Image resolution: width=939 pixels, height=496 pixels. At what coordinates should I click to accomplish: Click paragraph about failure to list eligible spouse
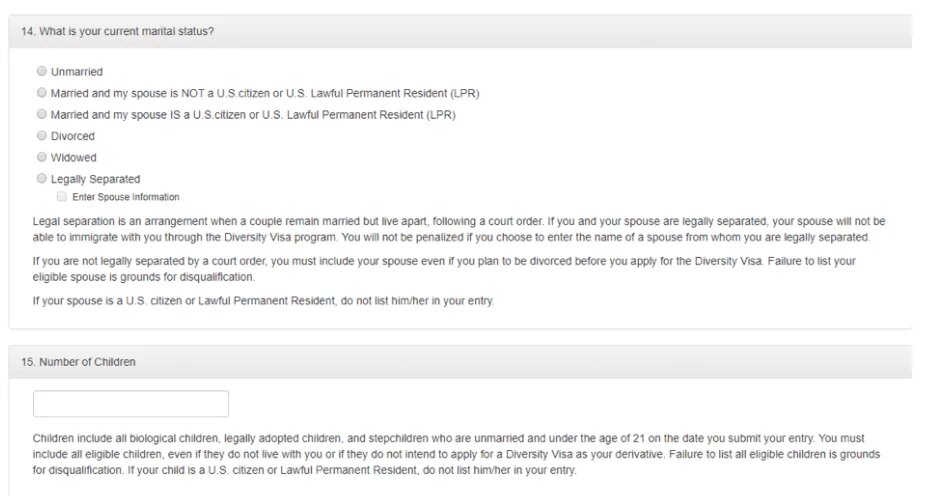[x=444, y=269]
